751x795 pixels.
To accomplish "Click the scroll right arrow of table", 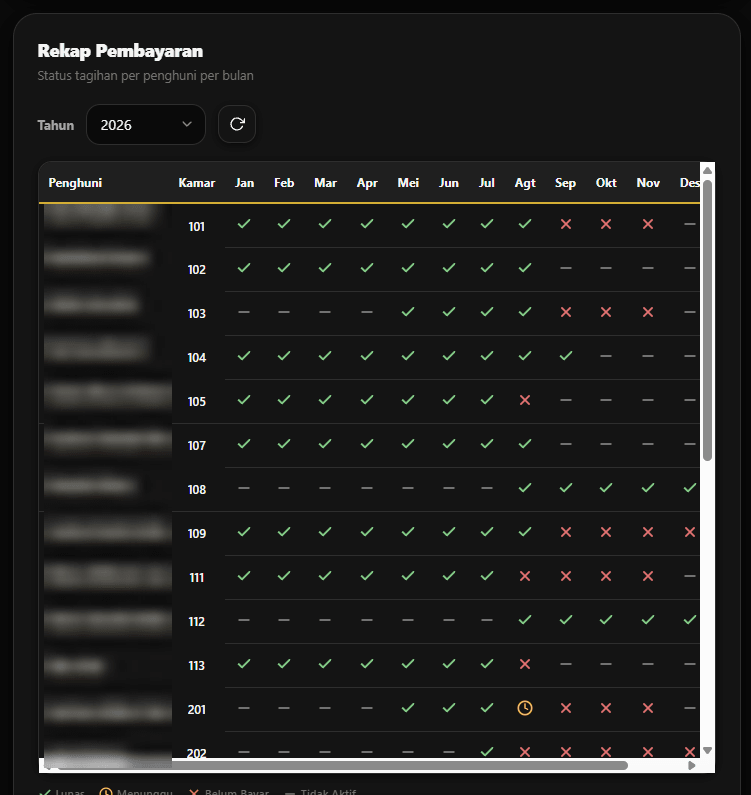I will pyautogui.click(x=691, y=766).
